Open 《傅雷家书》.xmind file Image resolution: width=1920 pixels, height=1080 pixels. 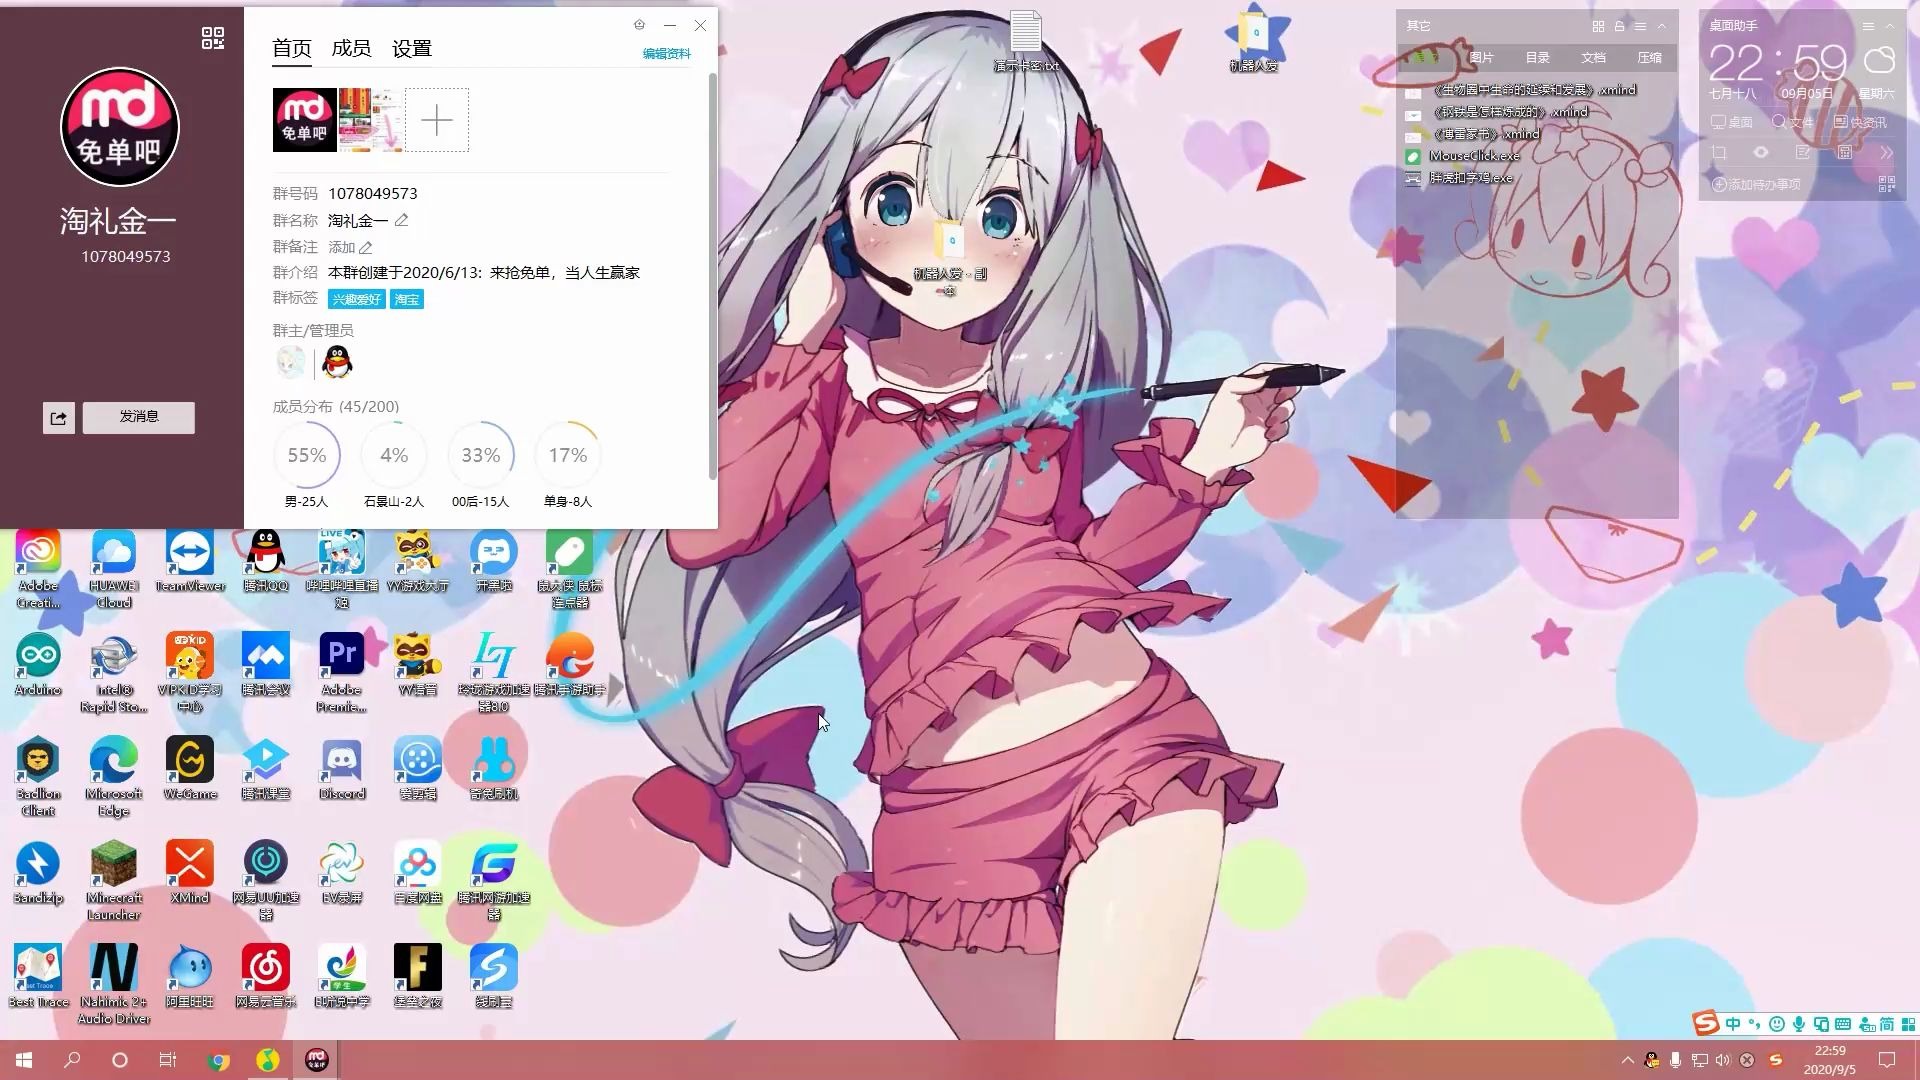(x=1473, y=134)
